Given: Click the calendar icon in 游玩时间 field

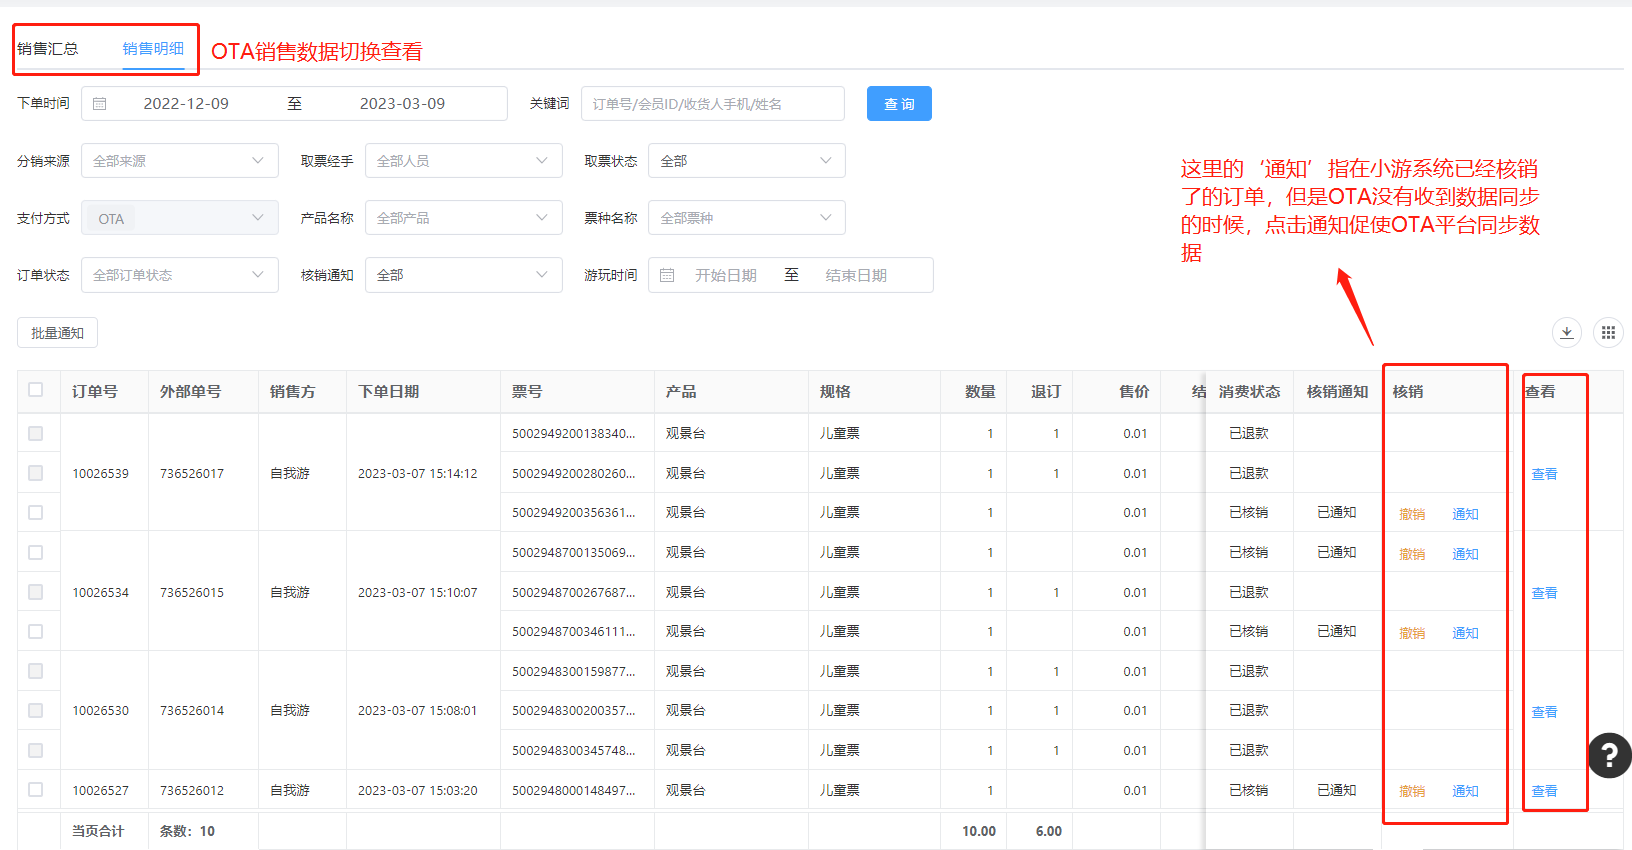Looking at the screenshot, I should (x=667, y=275).
